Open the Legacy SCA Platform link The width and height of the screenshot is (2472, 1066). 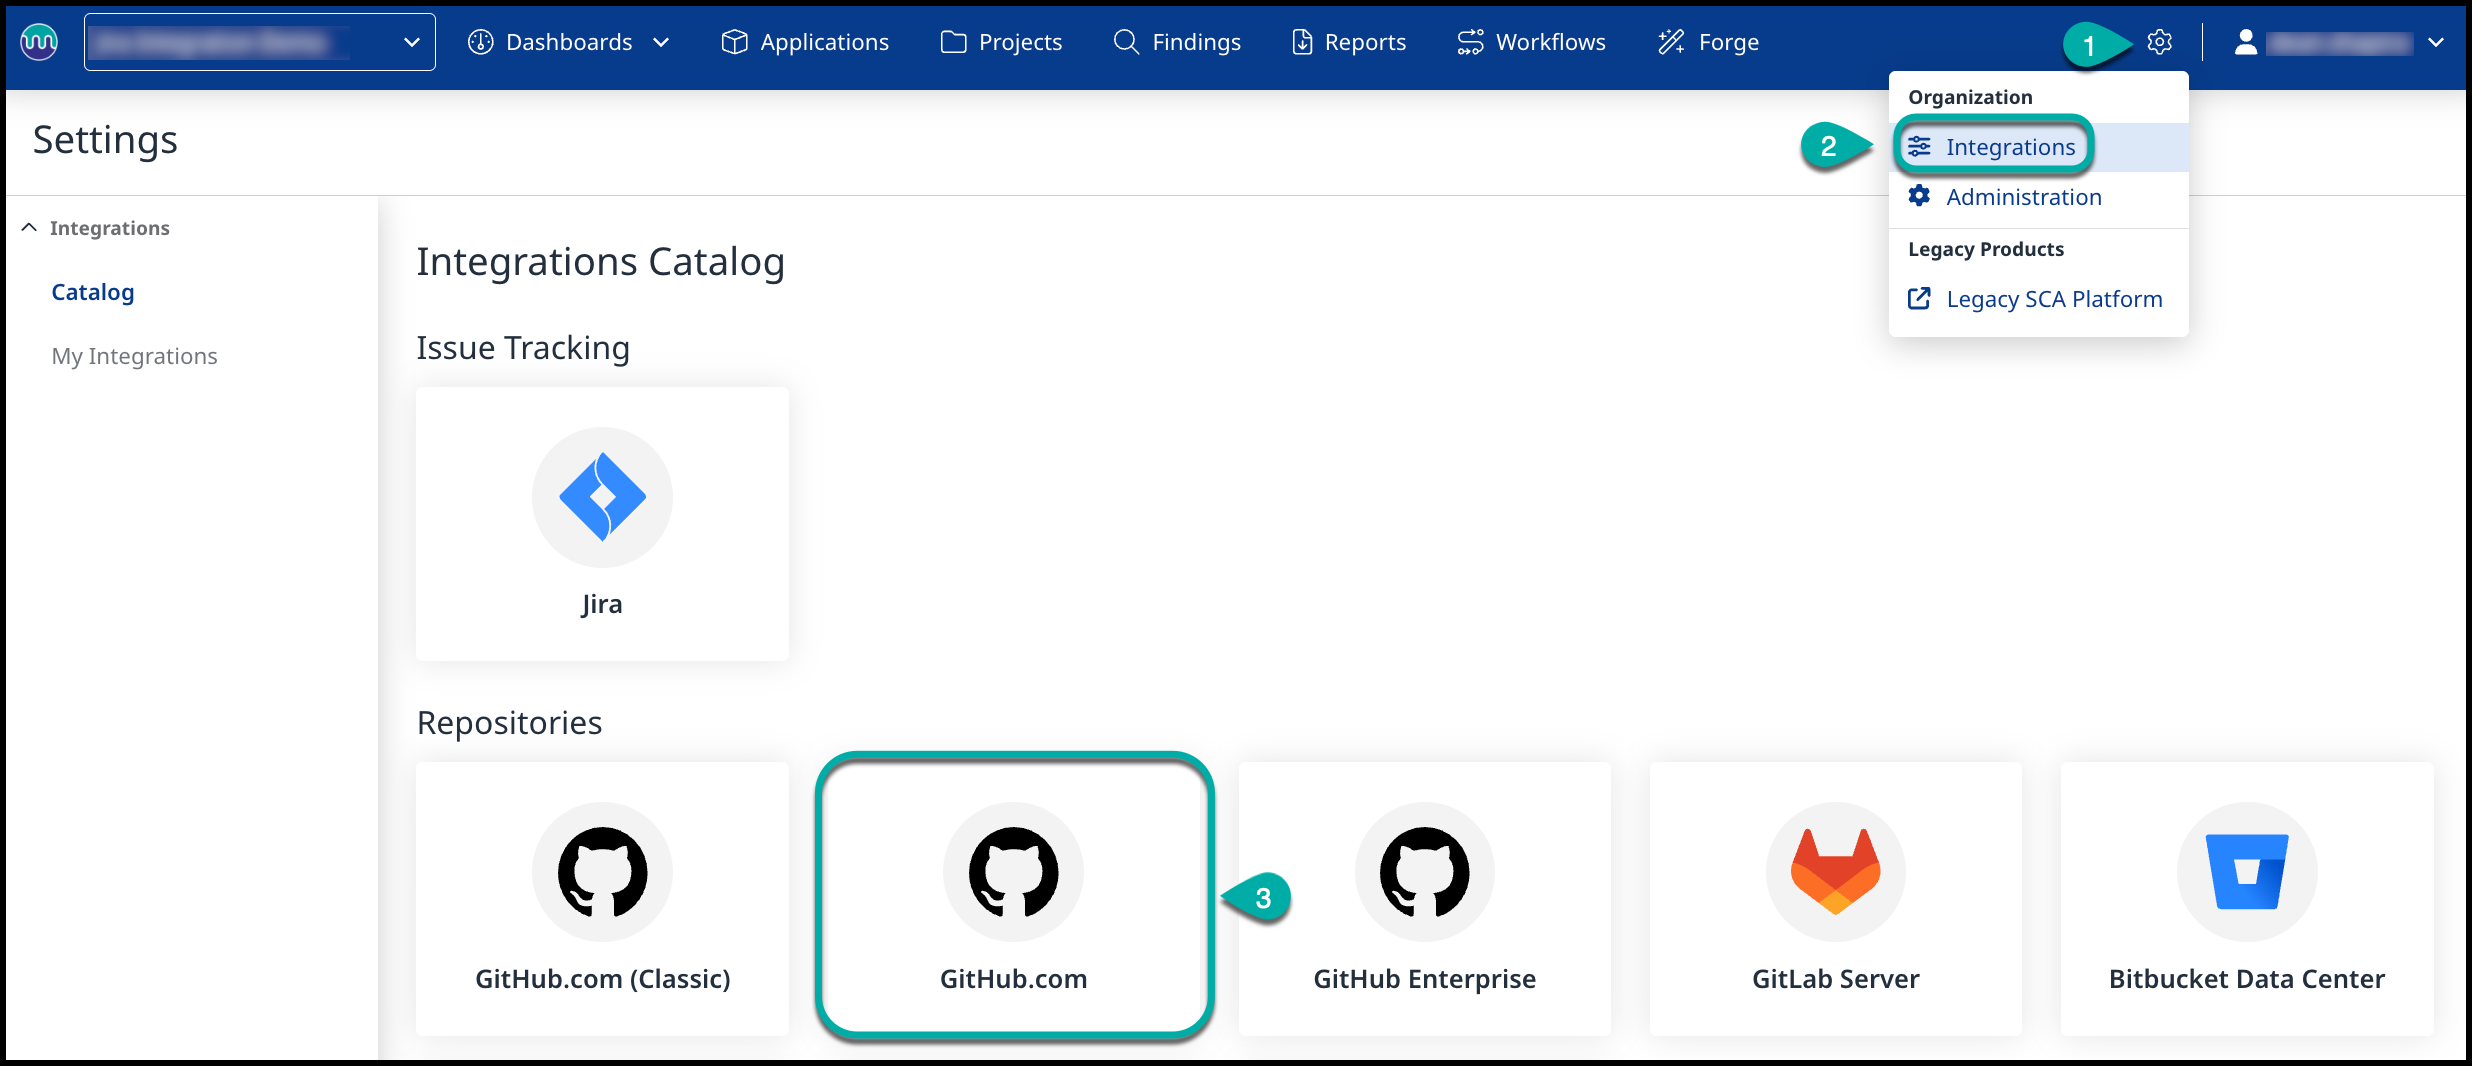(x=2053, y=299)
